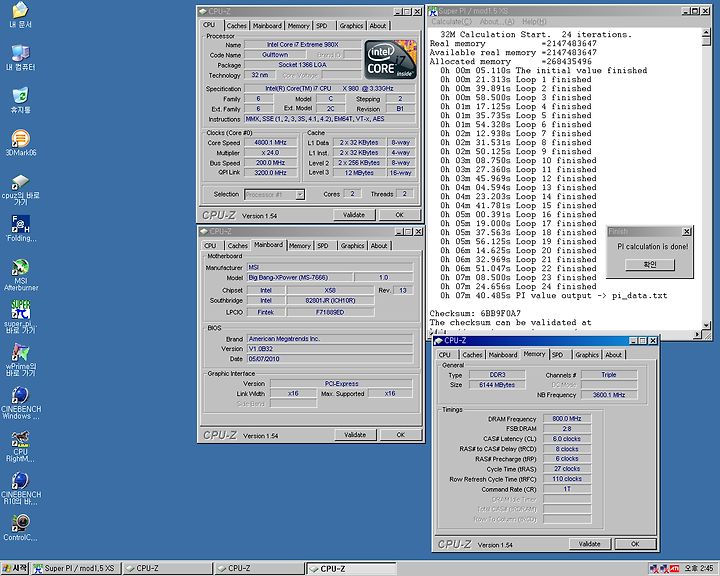This screenshot has width=720, height=576.
Task: Close the Finish dialog
Action: (x=686, y=232)
